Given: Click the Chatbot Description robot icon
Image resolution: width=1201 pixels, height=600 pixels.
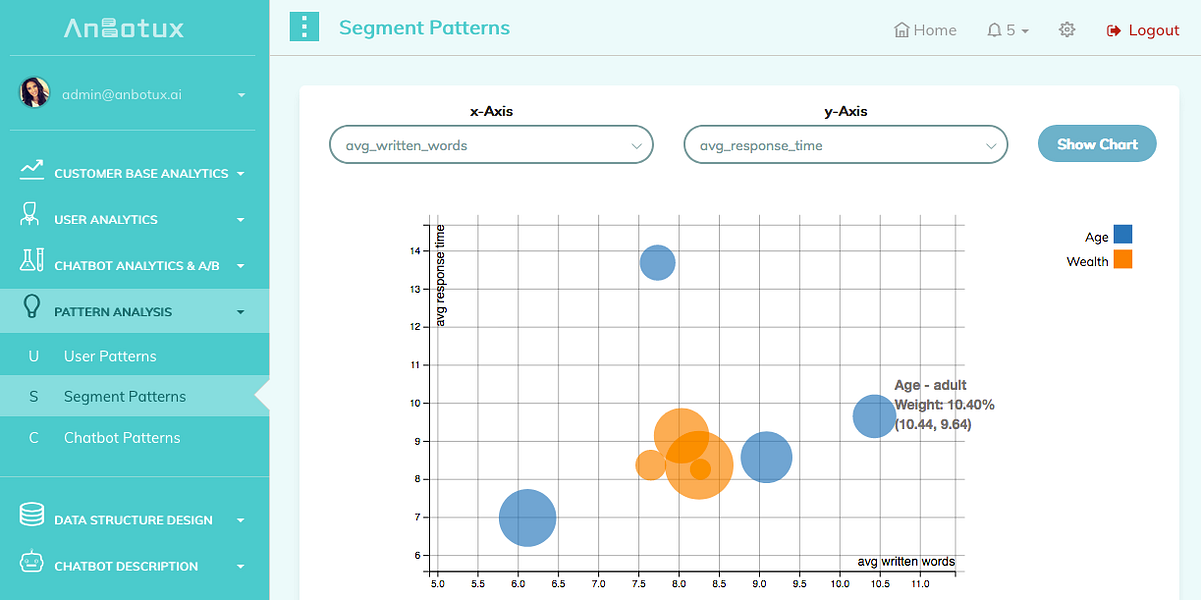Looking at the screenshot, I should 32,561.
